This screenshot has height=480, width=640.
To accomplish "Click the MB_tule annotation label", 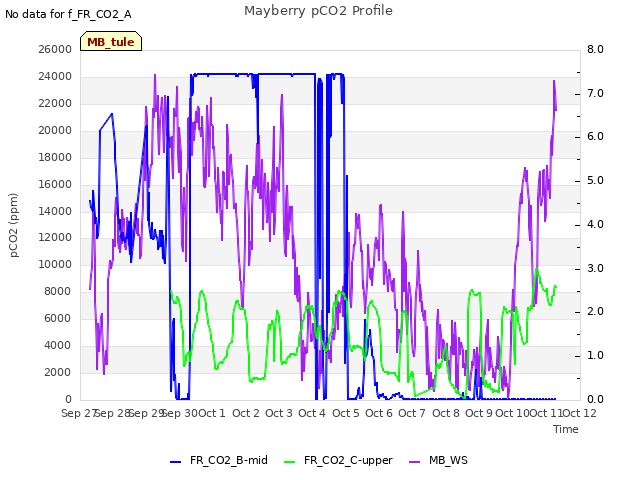I will tap(111, 42).
